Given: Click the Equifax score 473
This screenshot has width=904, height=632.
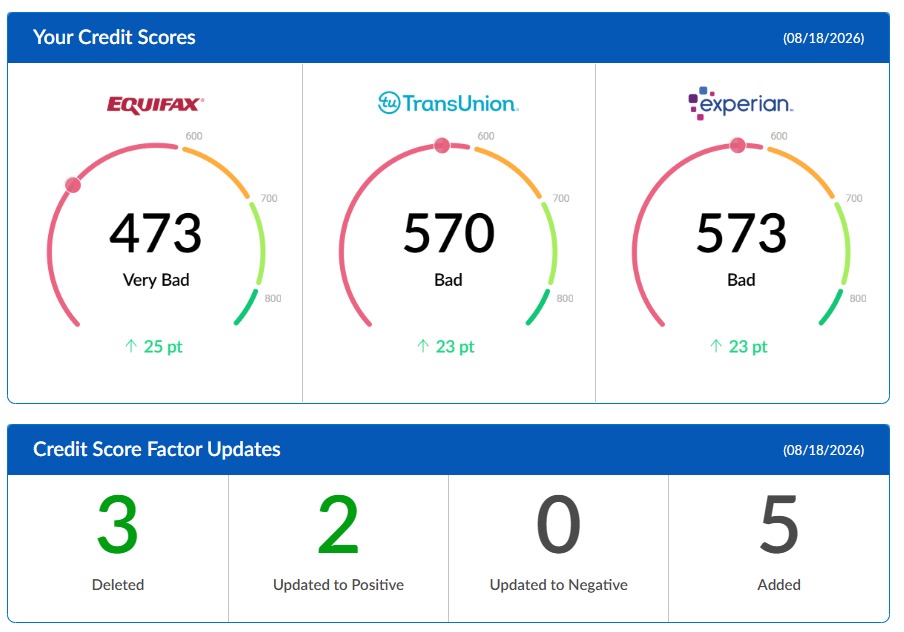Looking at the screenshot, I should click(x=156, y=233).
